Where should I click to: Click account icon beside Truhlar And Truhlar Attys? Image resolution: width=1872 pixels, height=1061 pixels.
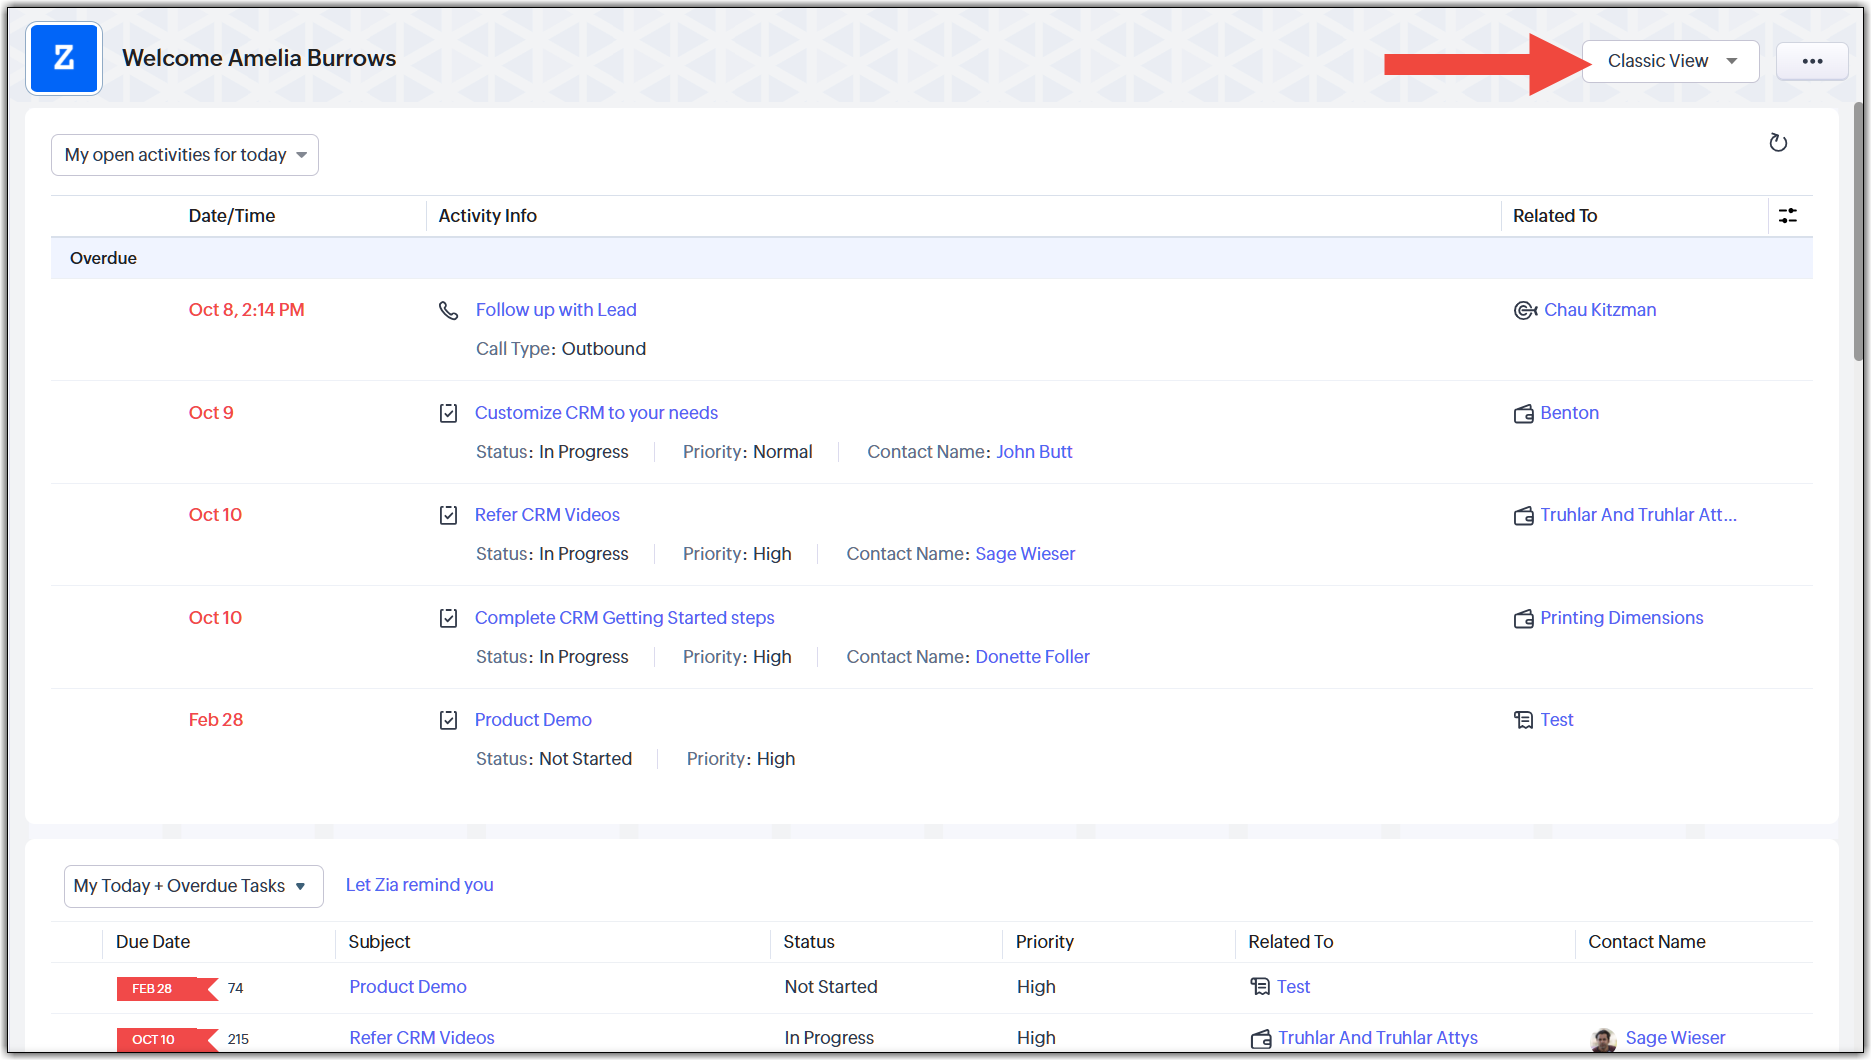(1261, 1038)
